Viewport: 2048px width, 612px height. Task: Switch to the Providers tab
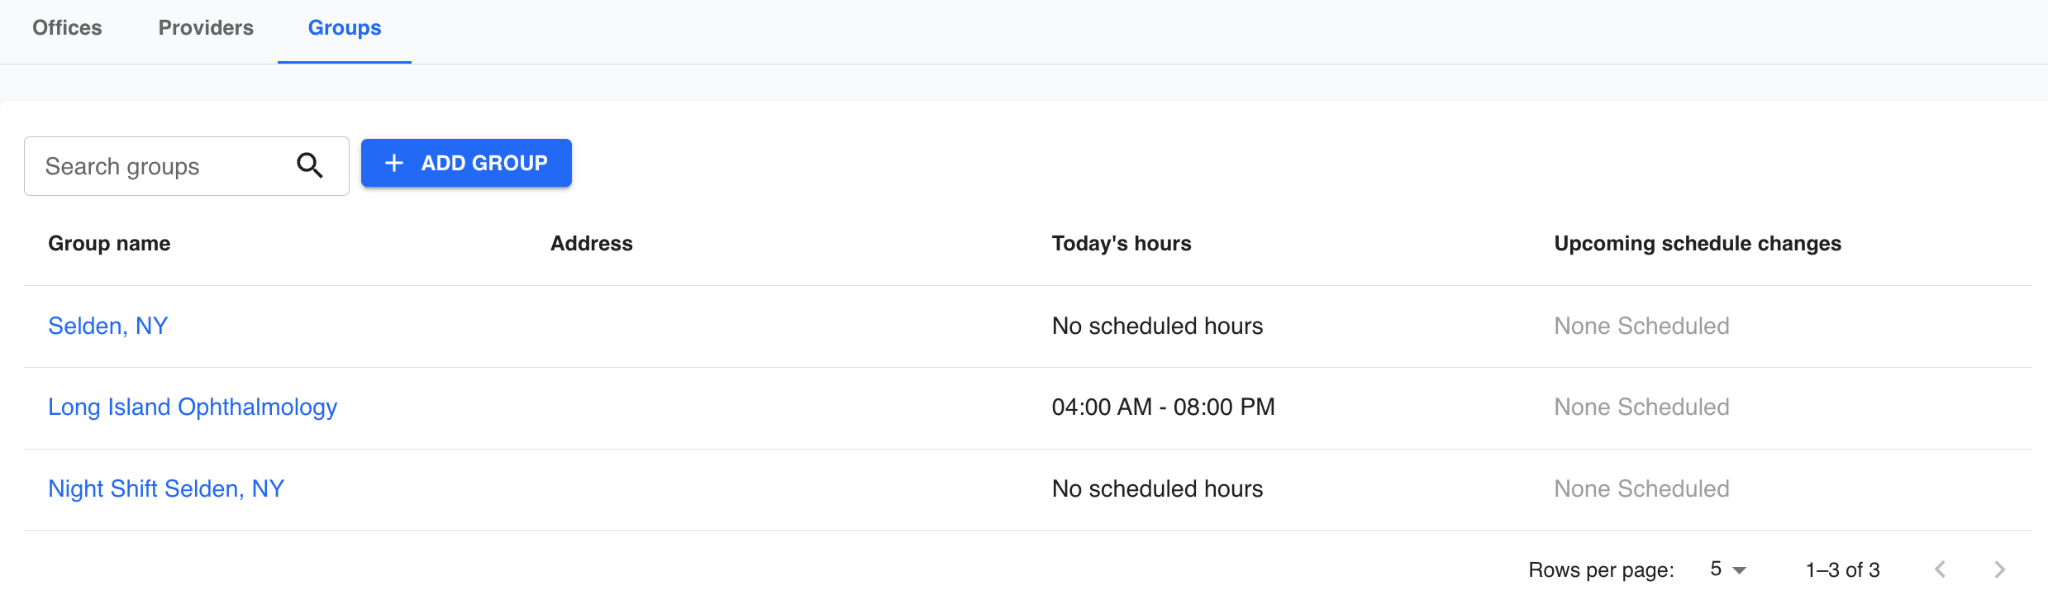pyautogui.click(x=206, y=28)
